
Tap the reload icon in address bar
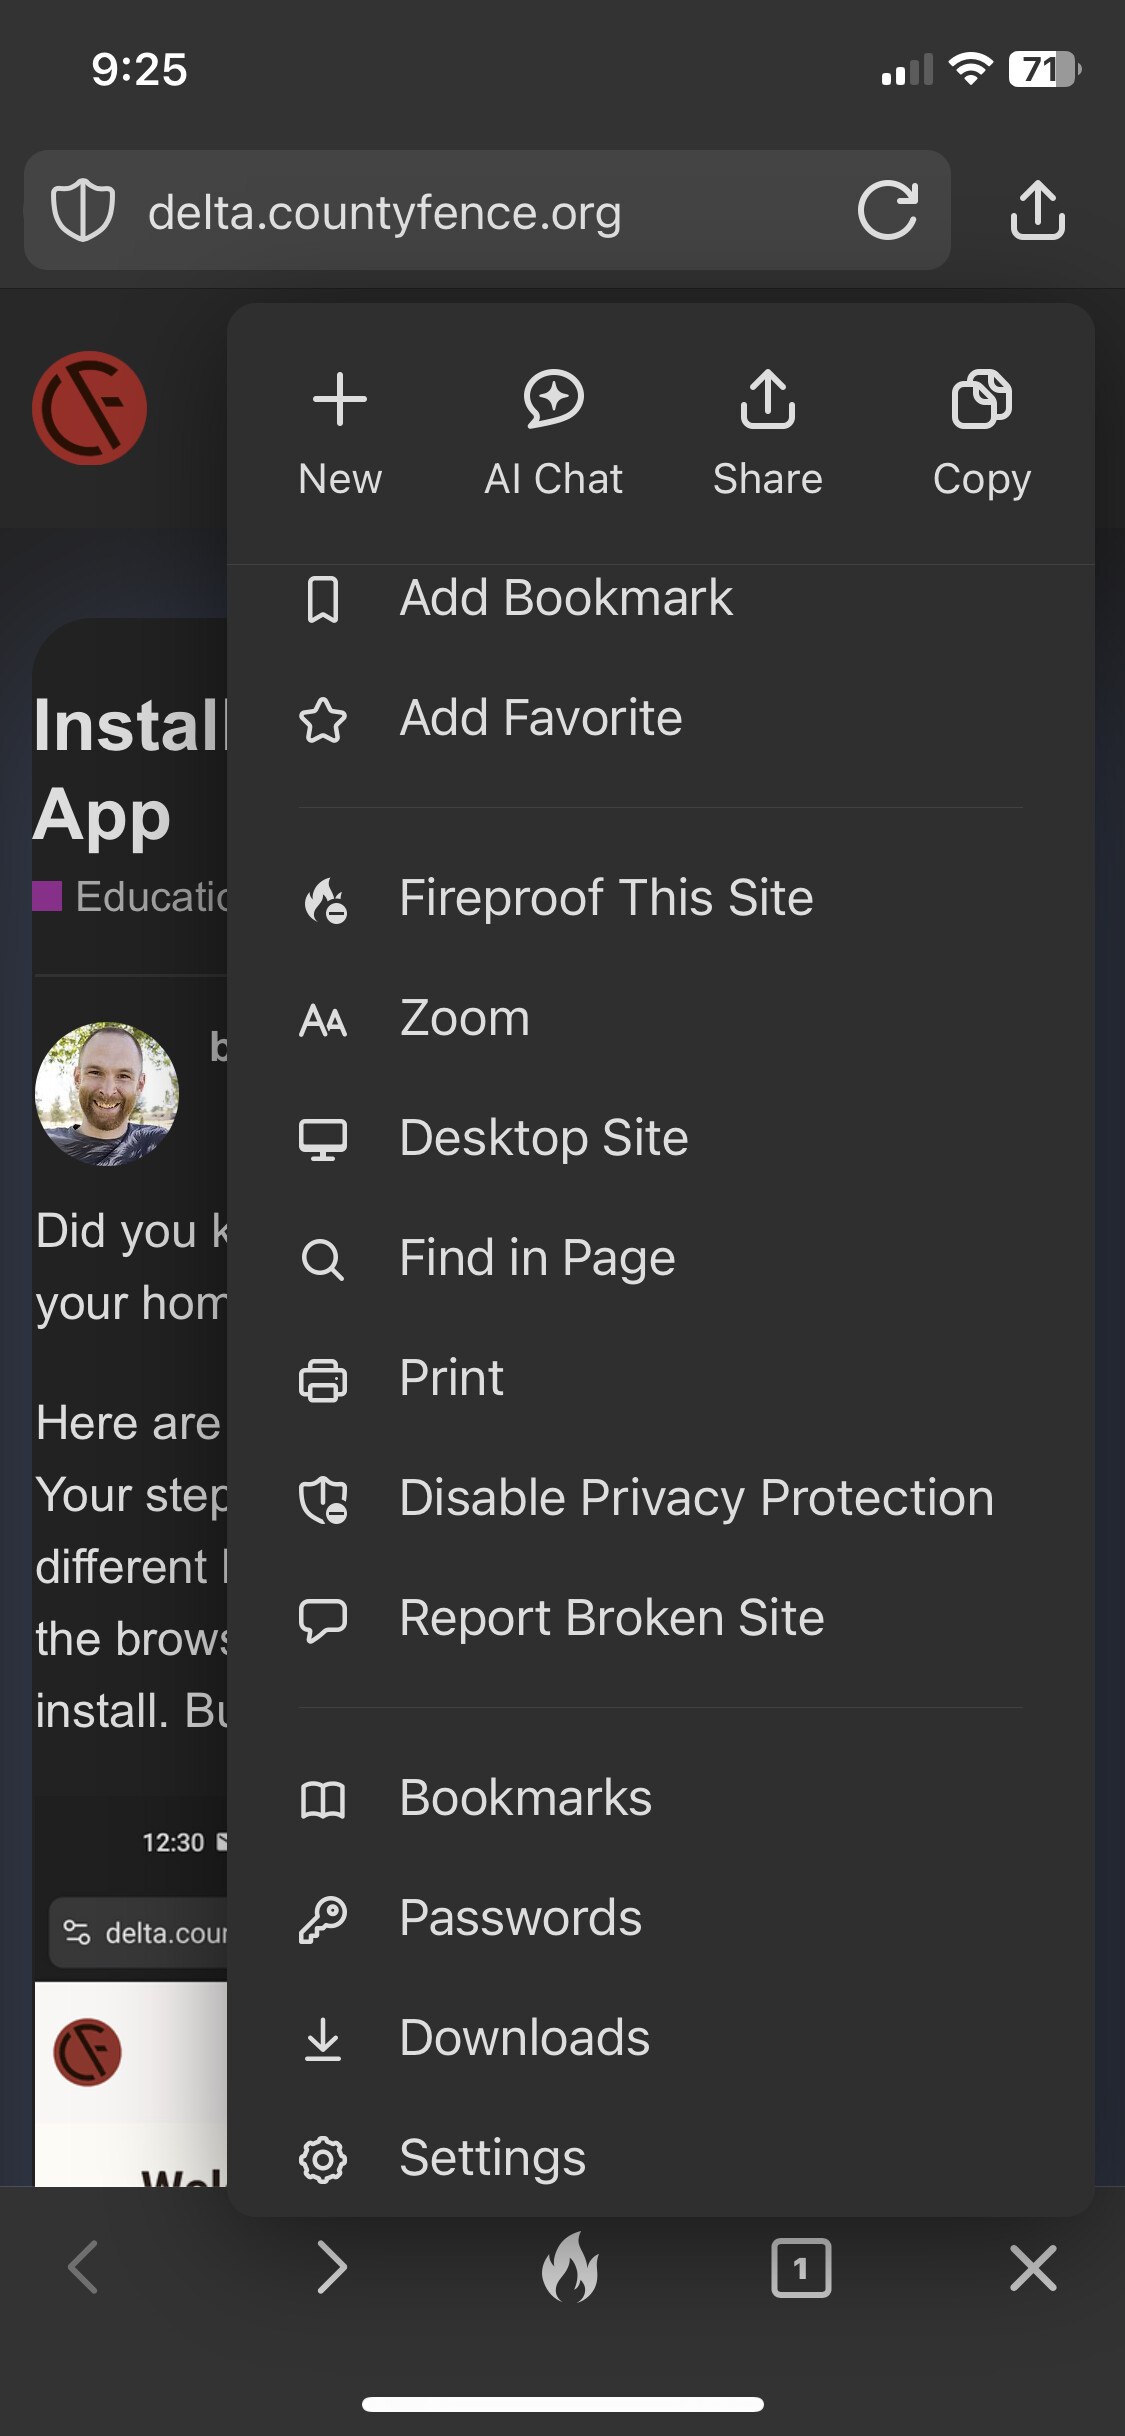888,210
